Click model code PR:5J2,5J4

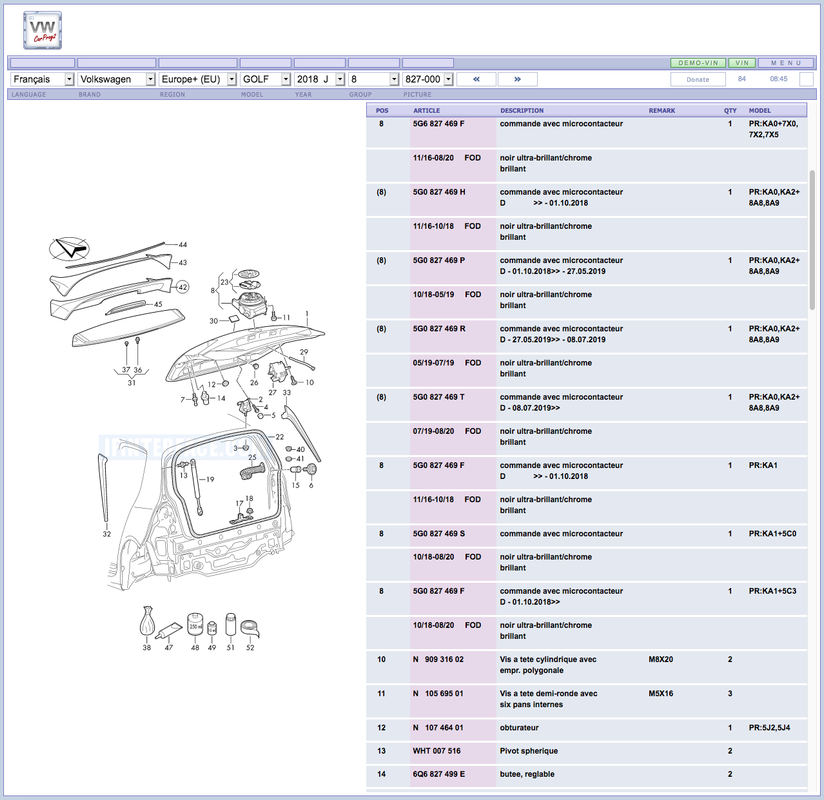tap(769, 727)
